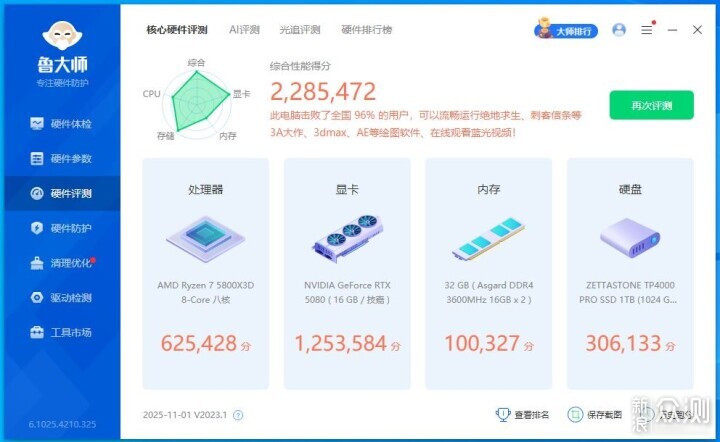Click version number 6.1025.4210.325
The height and width of the screenshot is (442, 720).
[62, 425]
